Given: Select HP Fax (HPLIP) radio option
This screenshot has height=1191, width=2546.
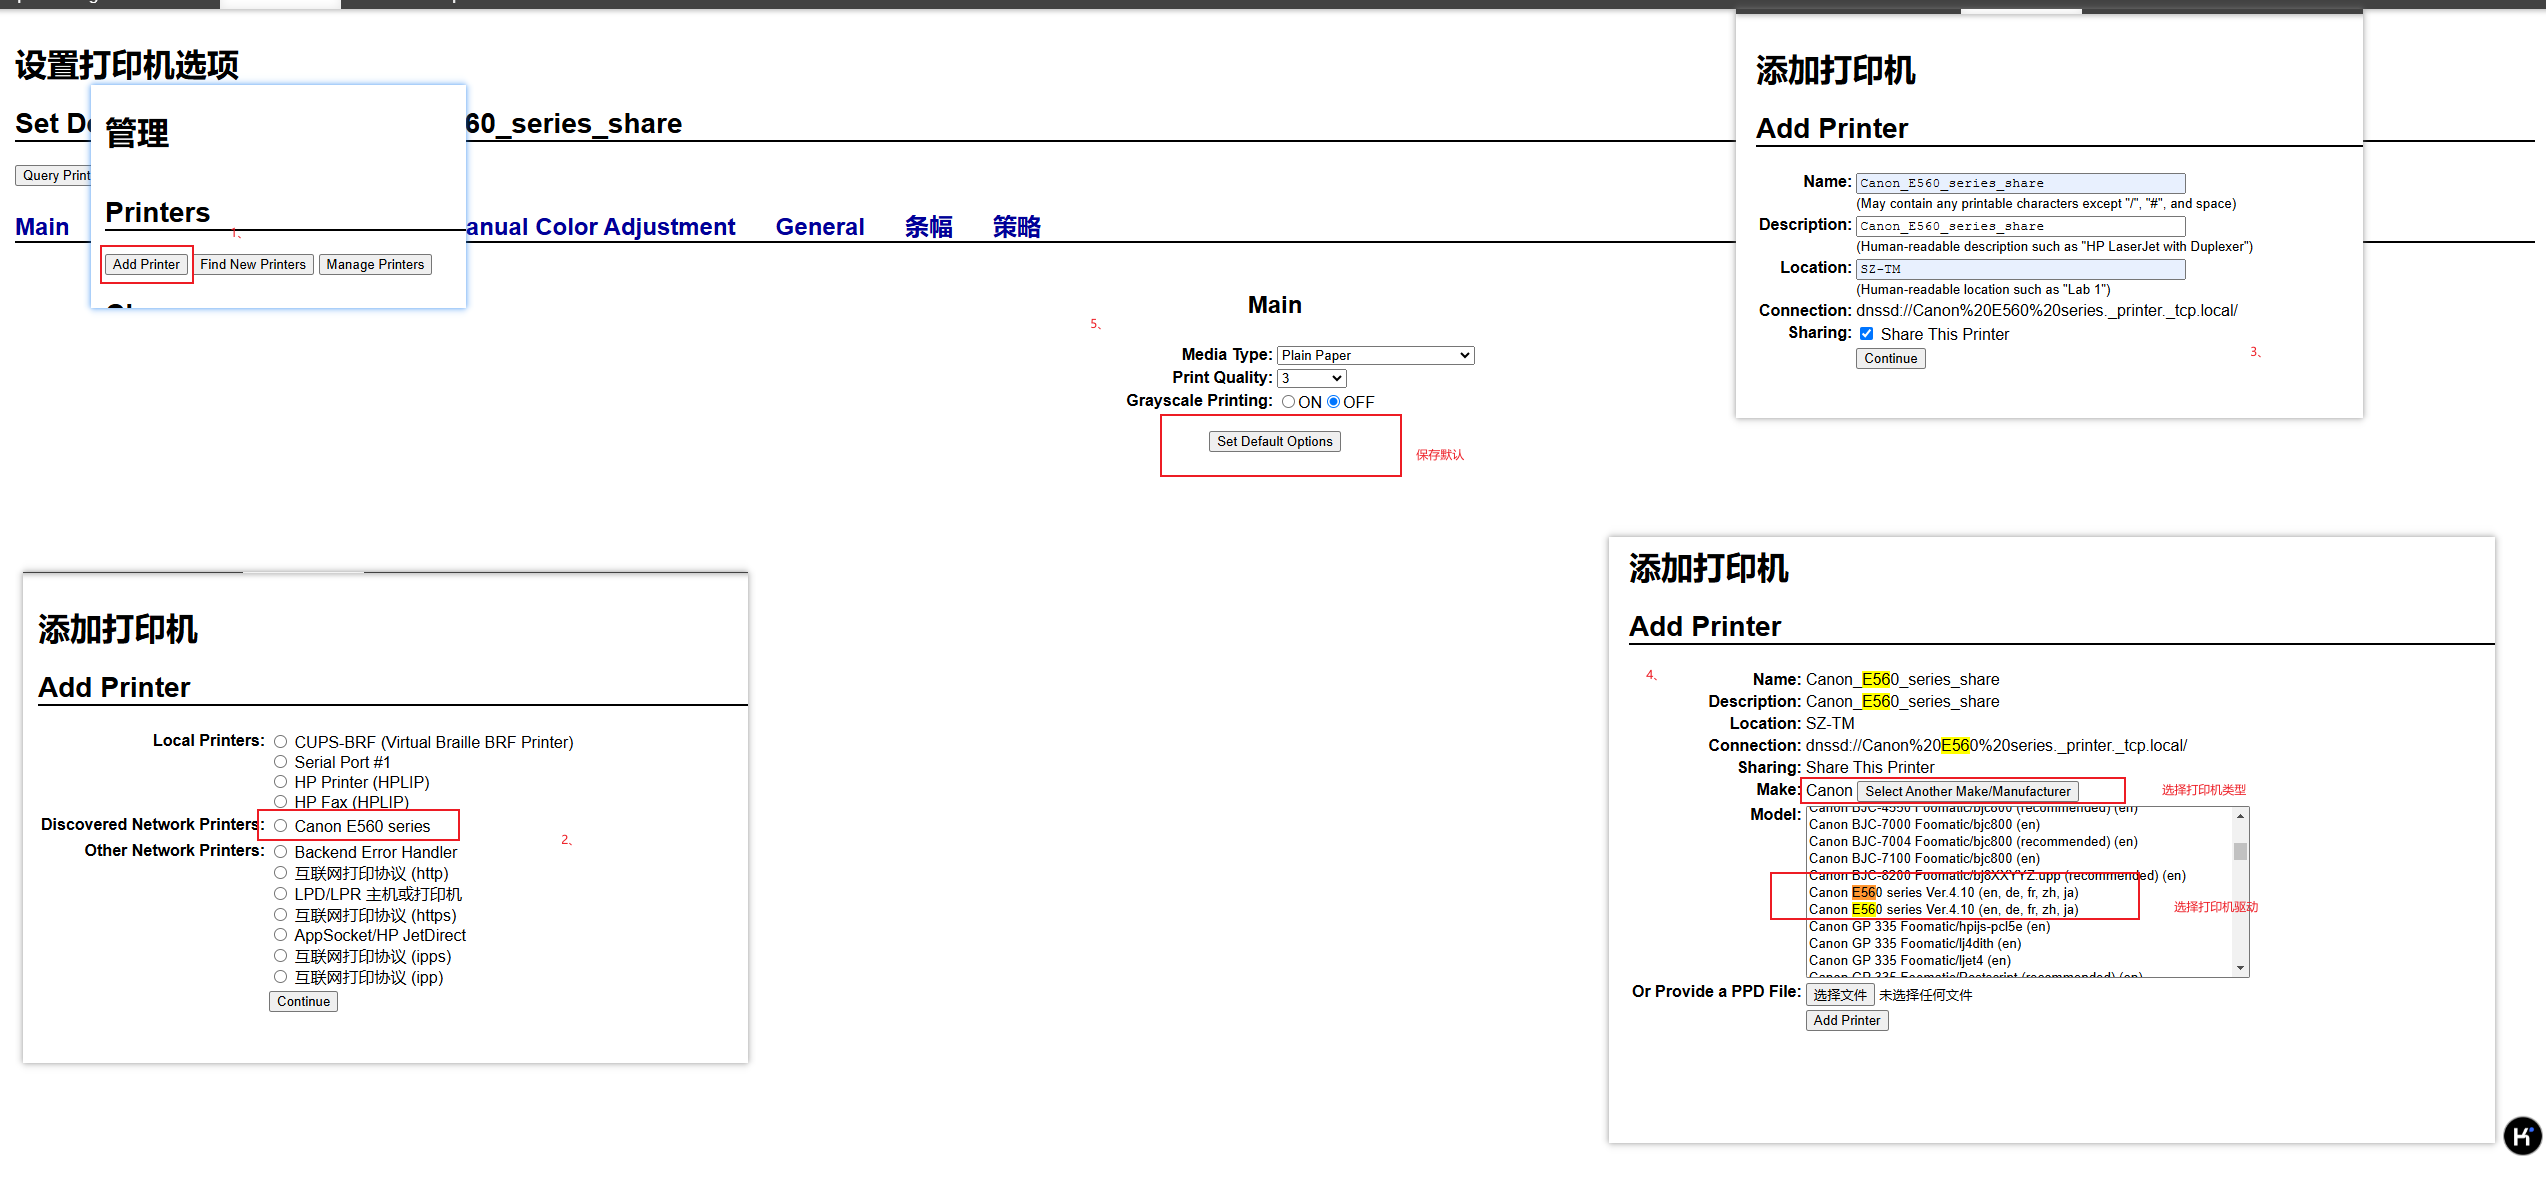Looking at the screenshot, I should tap(281, 801).
